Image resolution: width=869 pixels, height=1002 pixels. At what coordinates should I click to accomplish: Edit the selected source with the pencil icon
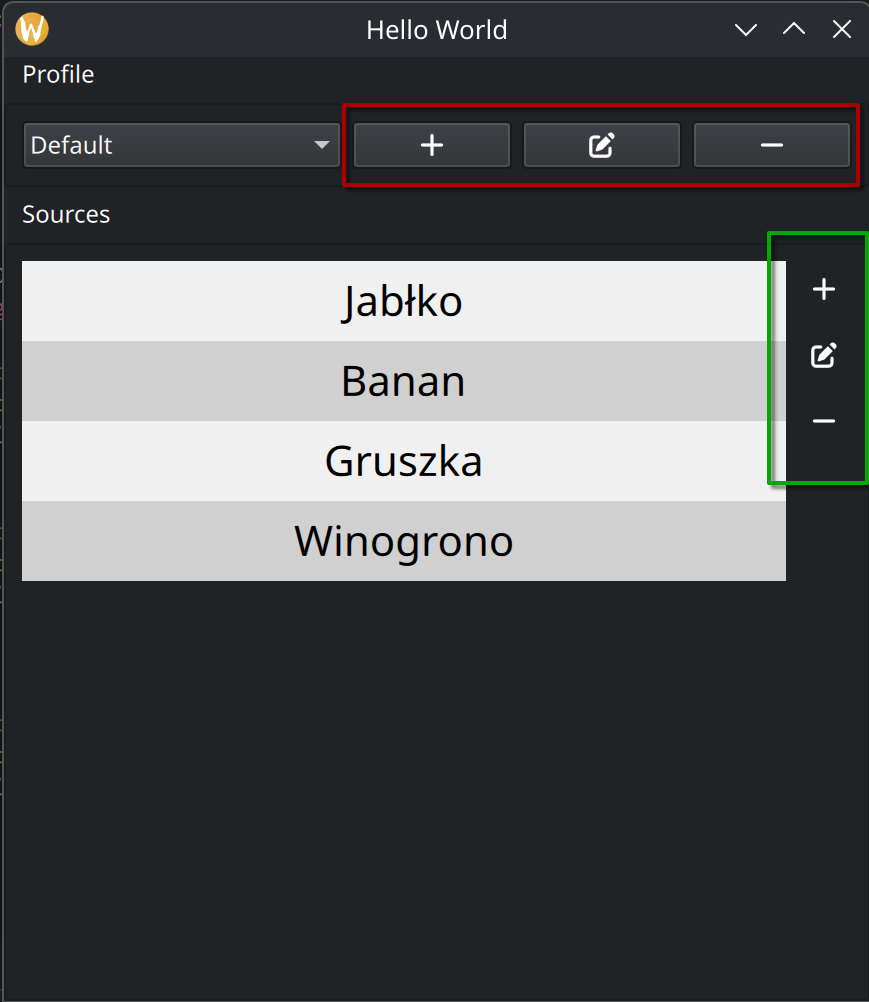[823, 355]
